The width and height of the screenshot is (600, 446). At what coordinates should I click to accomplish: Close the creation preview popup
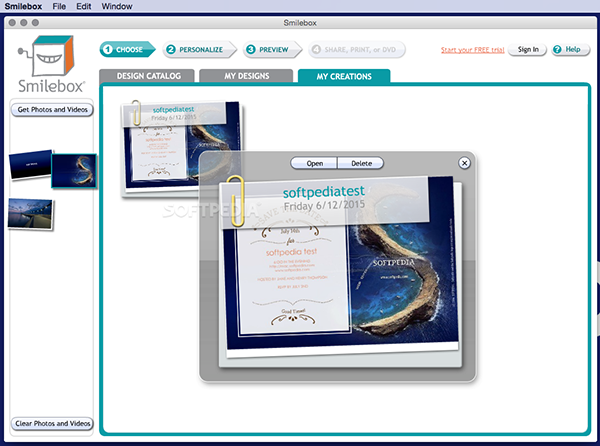tap(464, 163)
